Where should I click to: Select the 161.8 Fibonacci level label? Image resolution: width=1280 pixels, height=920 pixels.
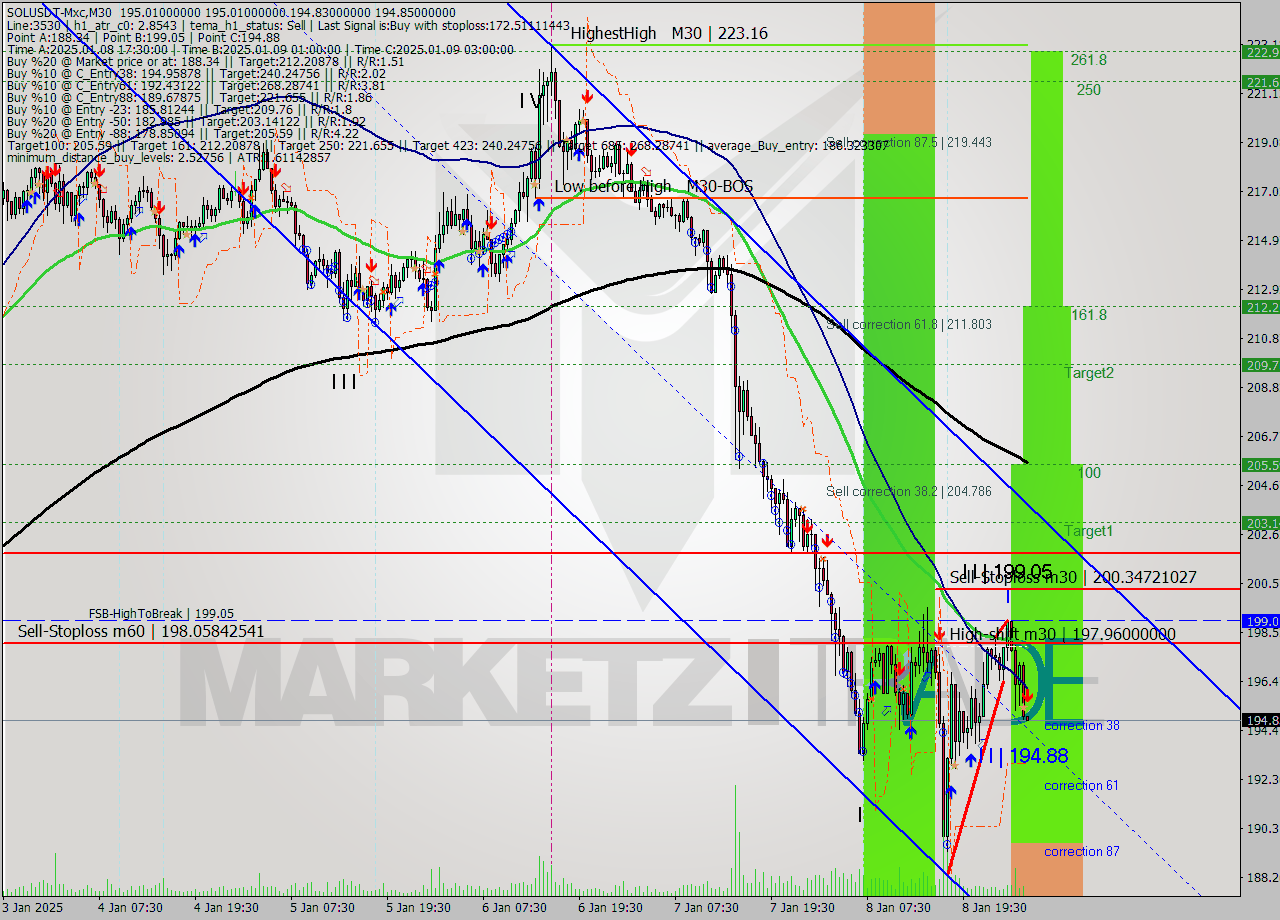(x=1089, y=314)
